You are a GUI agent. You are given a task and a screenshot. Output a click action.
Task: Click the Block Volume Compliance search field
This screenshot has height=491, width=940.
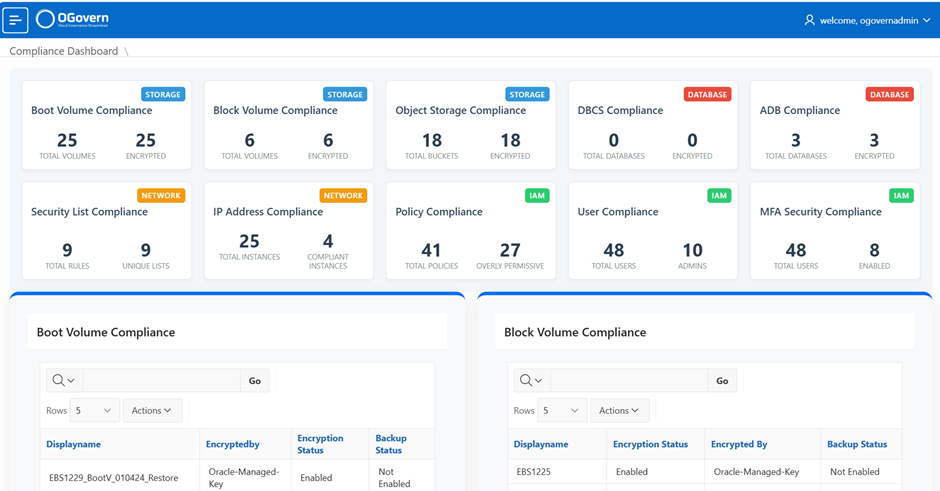pos(629,381)
